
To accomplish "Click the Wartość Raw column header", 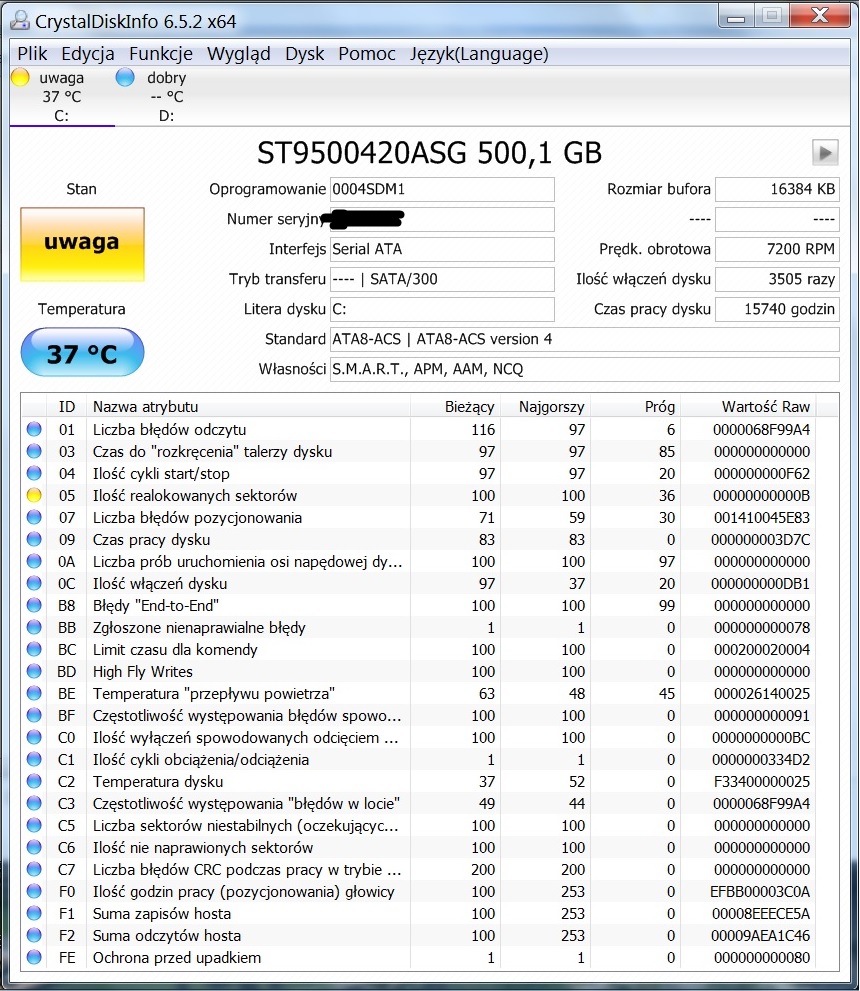I will click(748, 406).
